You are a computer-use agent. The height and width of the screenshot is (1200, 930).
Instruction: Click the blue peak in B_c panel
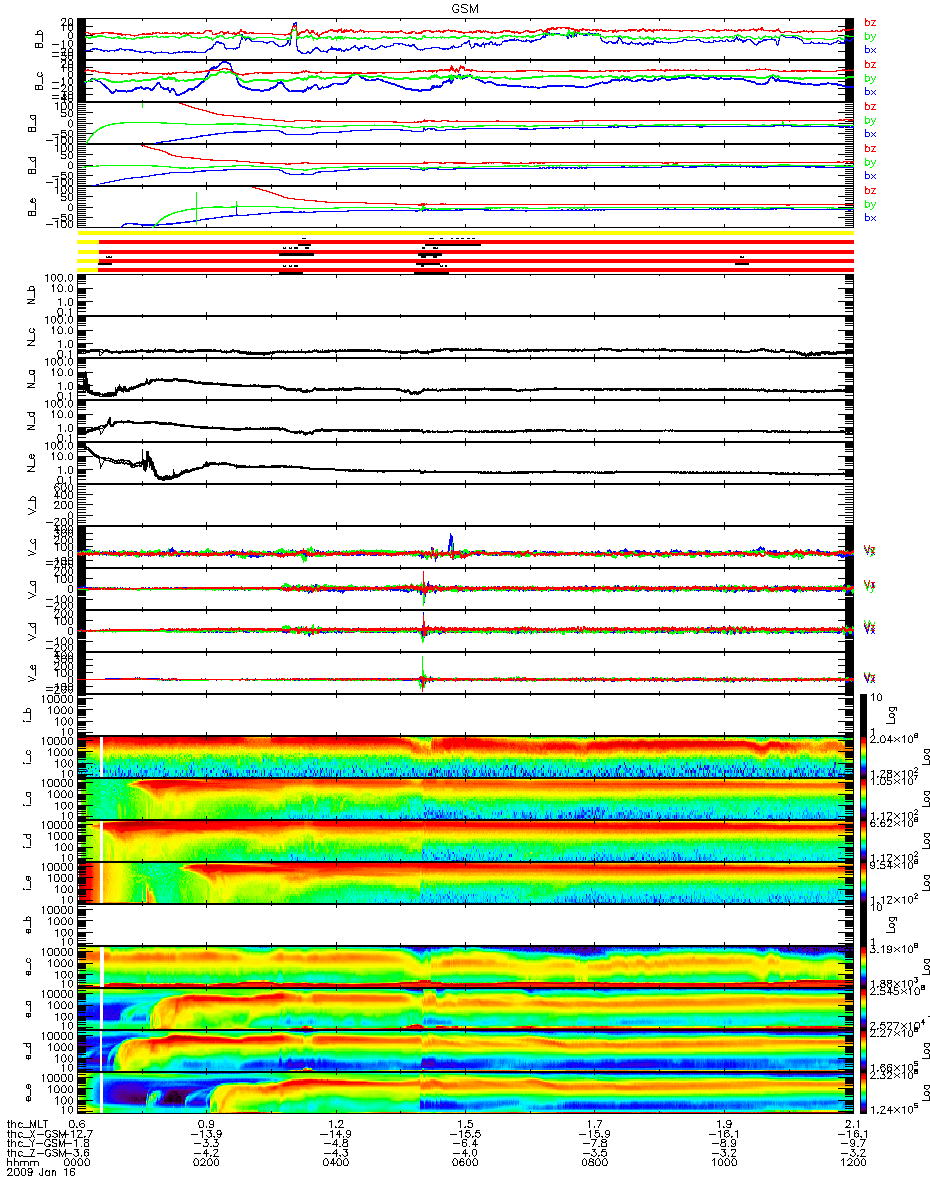point(223,68)
